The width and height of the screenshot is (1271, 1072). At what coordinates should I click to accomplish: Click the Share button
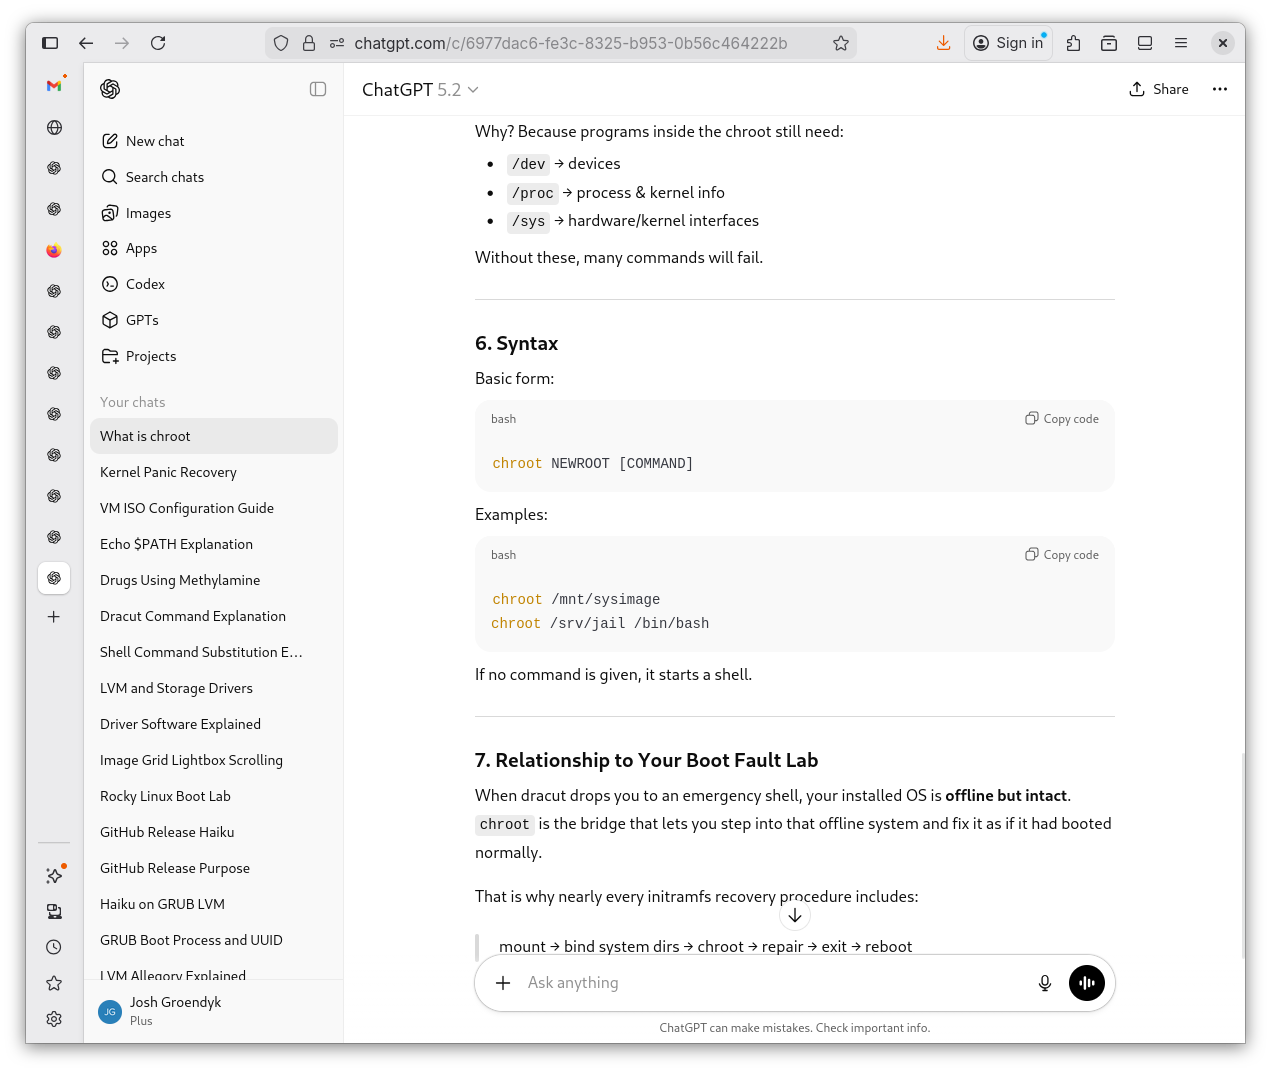pyautogui.click(x=1159, y=89)
